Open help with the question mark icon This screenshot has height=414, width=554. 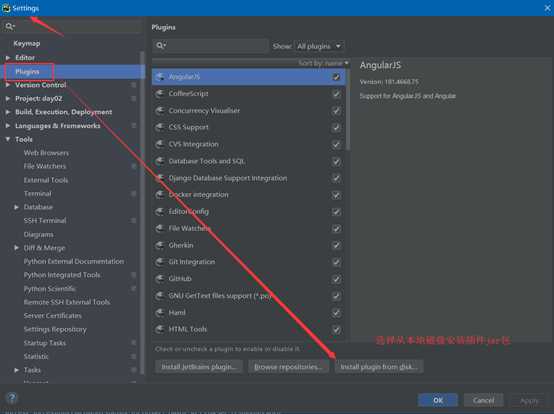coord(12,399)
